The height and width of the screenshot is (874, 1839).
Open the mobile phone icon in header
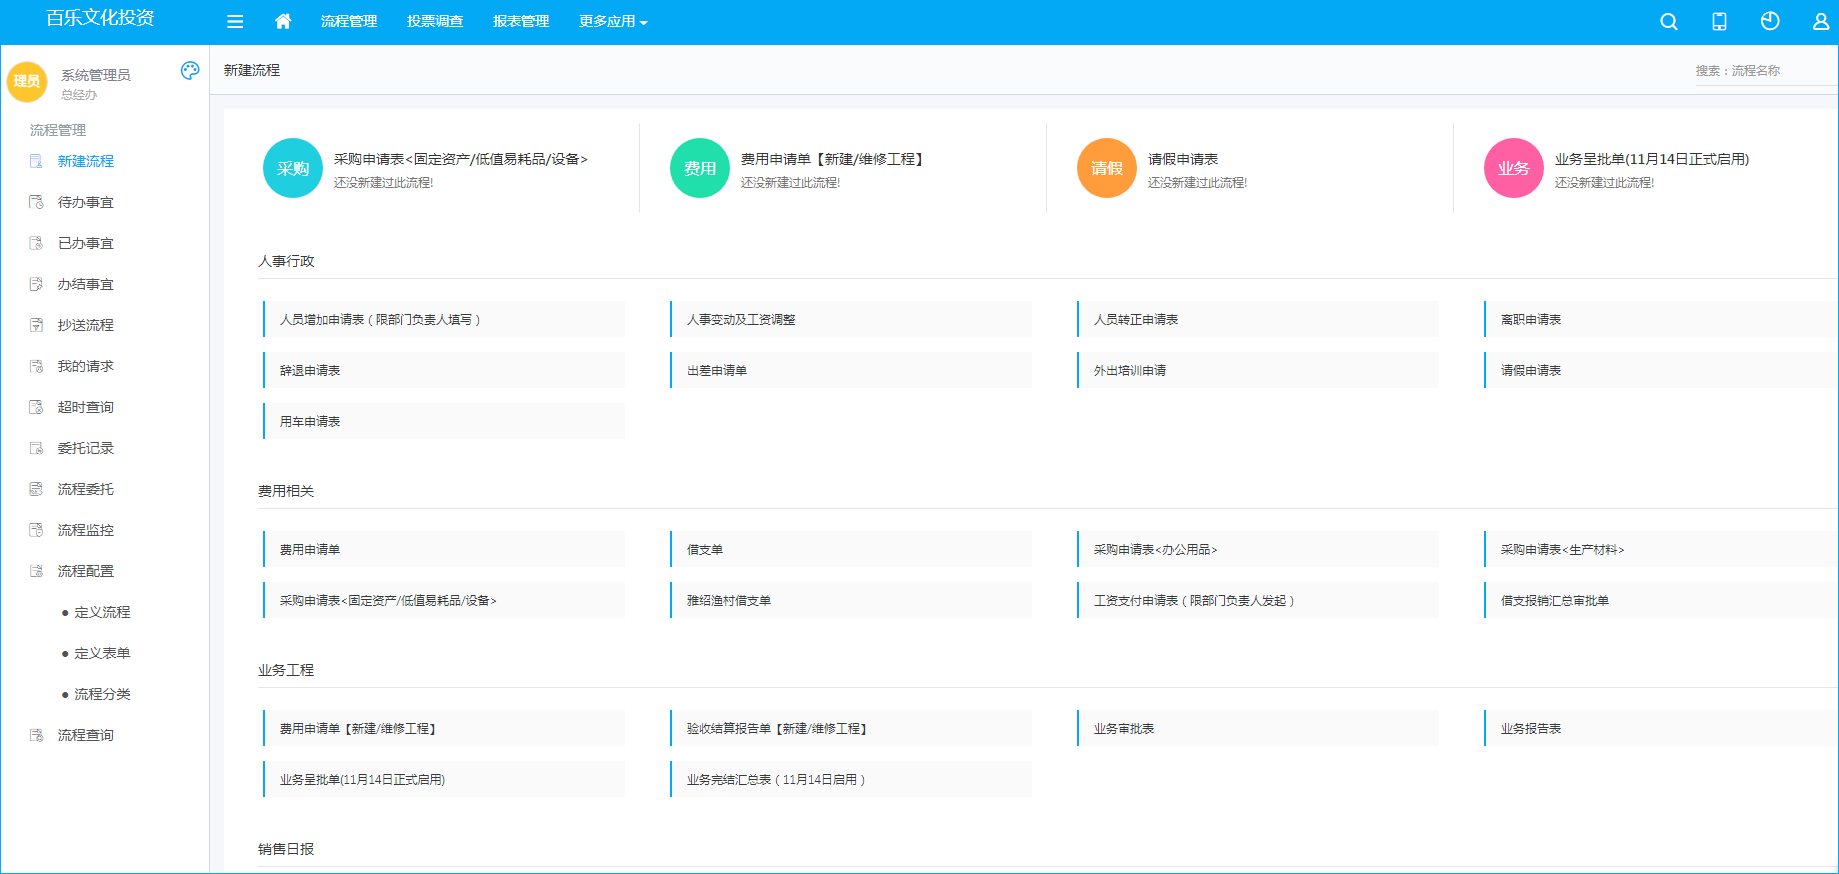point(1719,21)
